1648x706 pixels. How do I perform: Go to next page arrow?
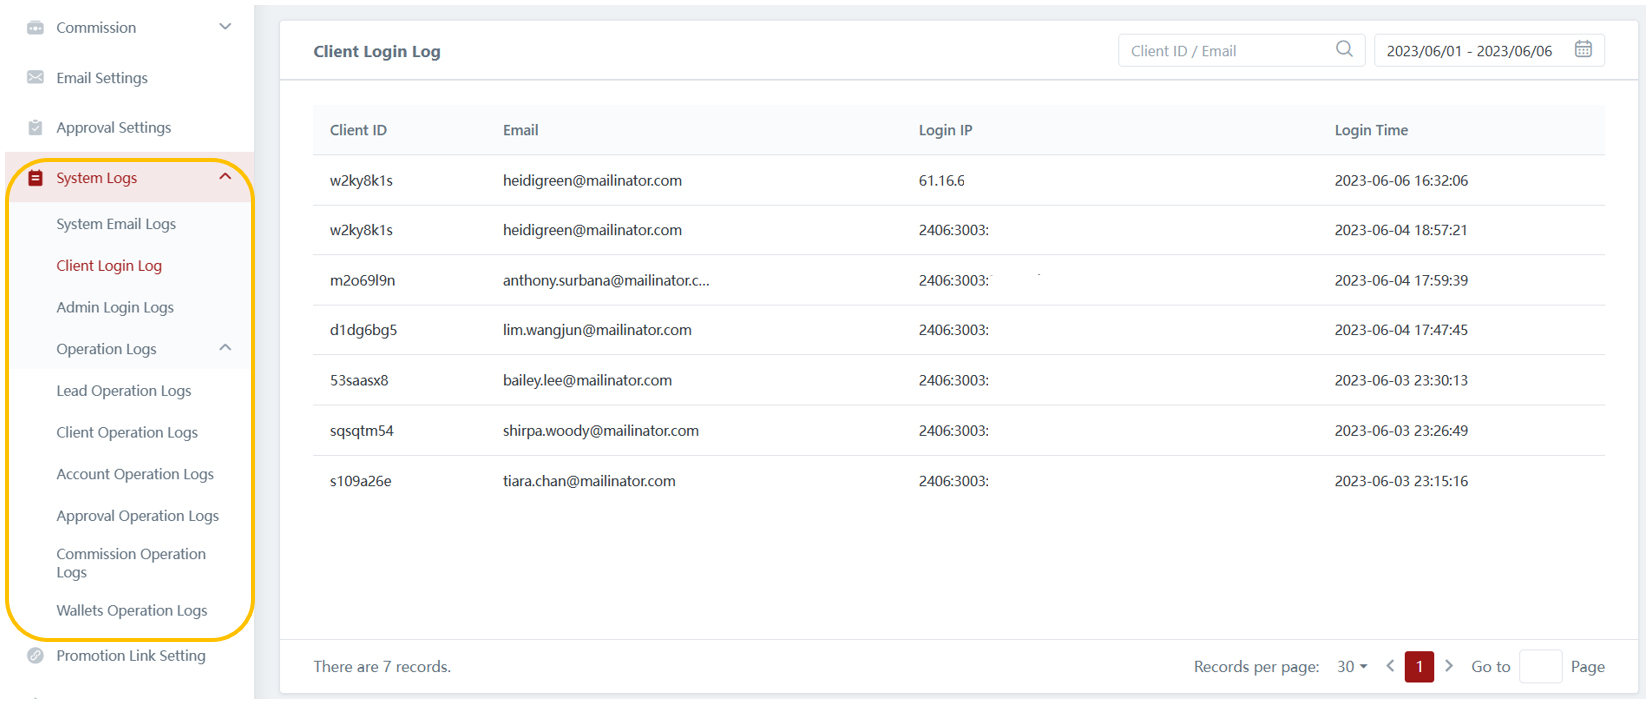click(1449, 666)
